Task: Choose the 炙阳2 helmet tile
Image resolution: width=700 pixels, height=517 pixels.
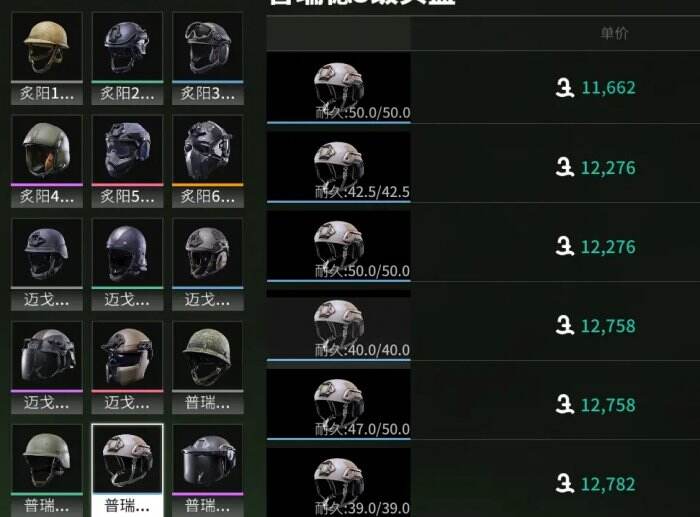Action: tap(127, 58)
